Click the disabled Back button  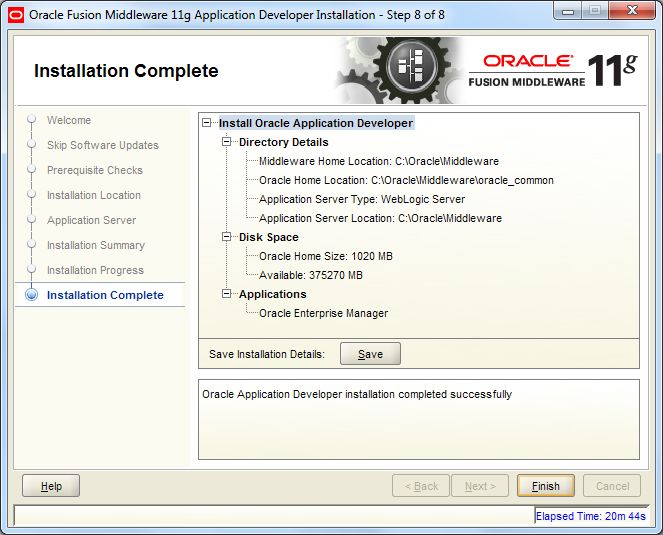point(421,486)
